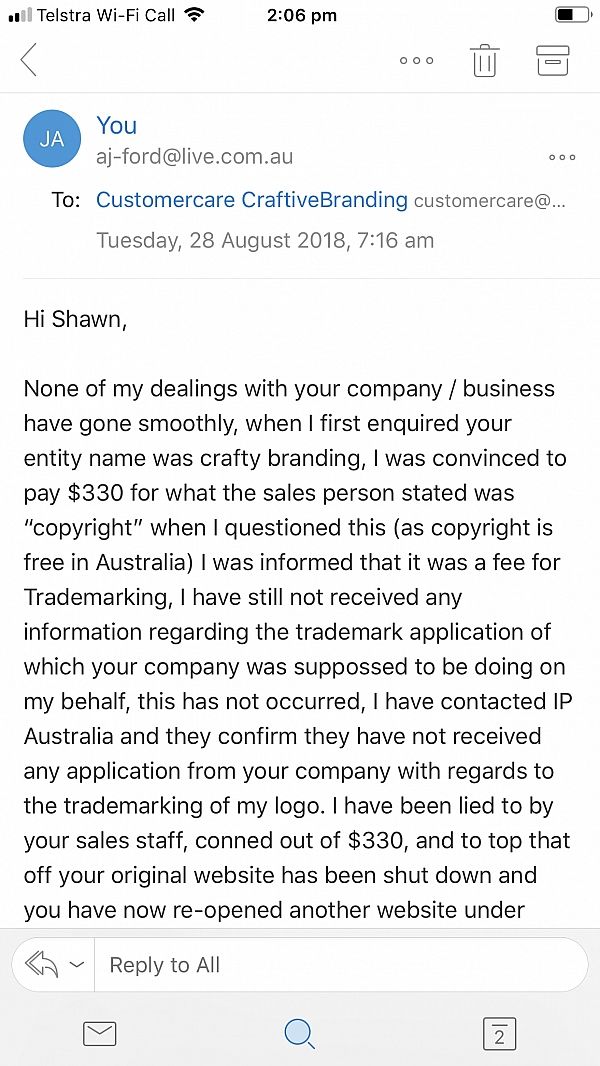Viewport: 600px width, 1066px height.
Task: Tap the Wi-Fi status icon
Action: click(x=194, y=15)
